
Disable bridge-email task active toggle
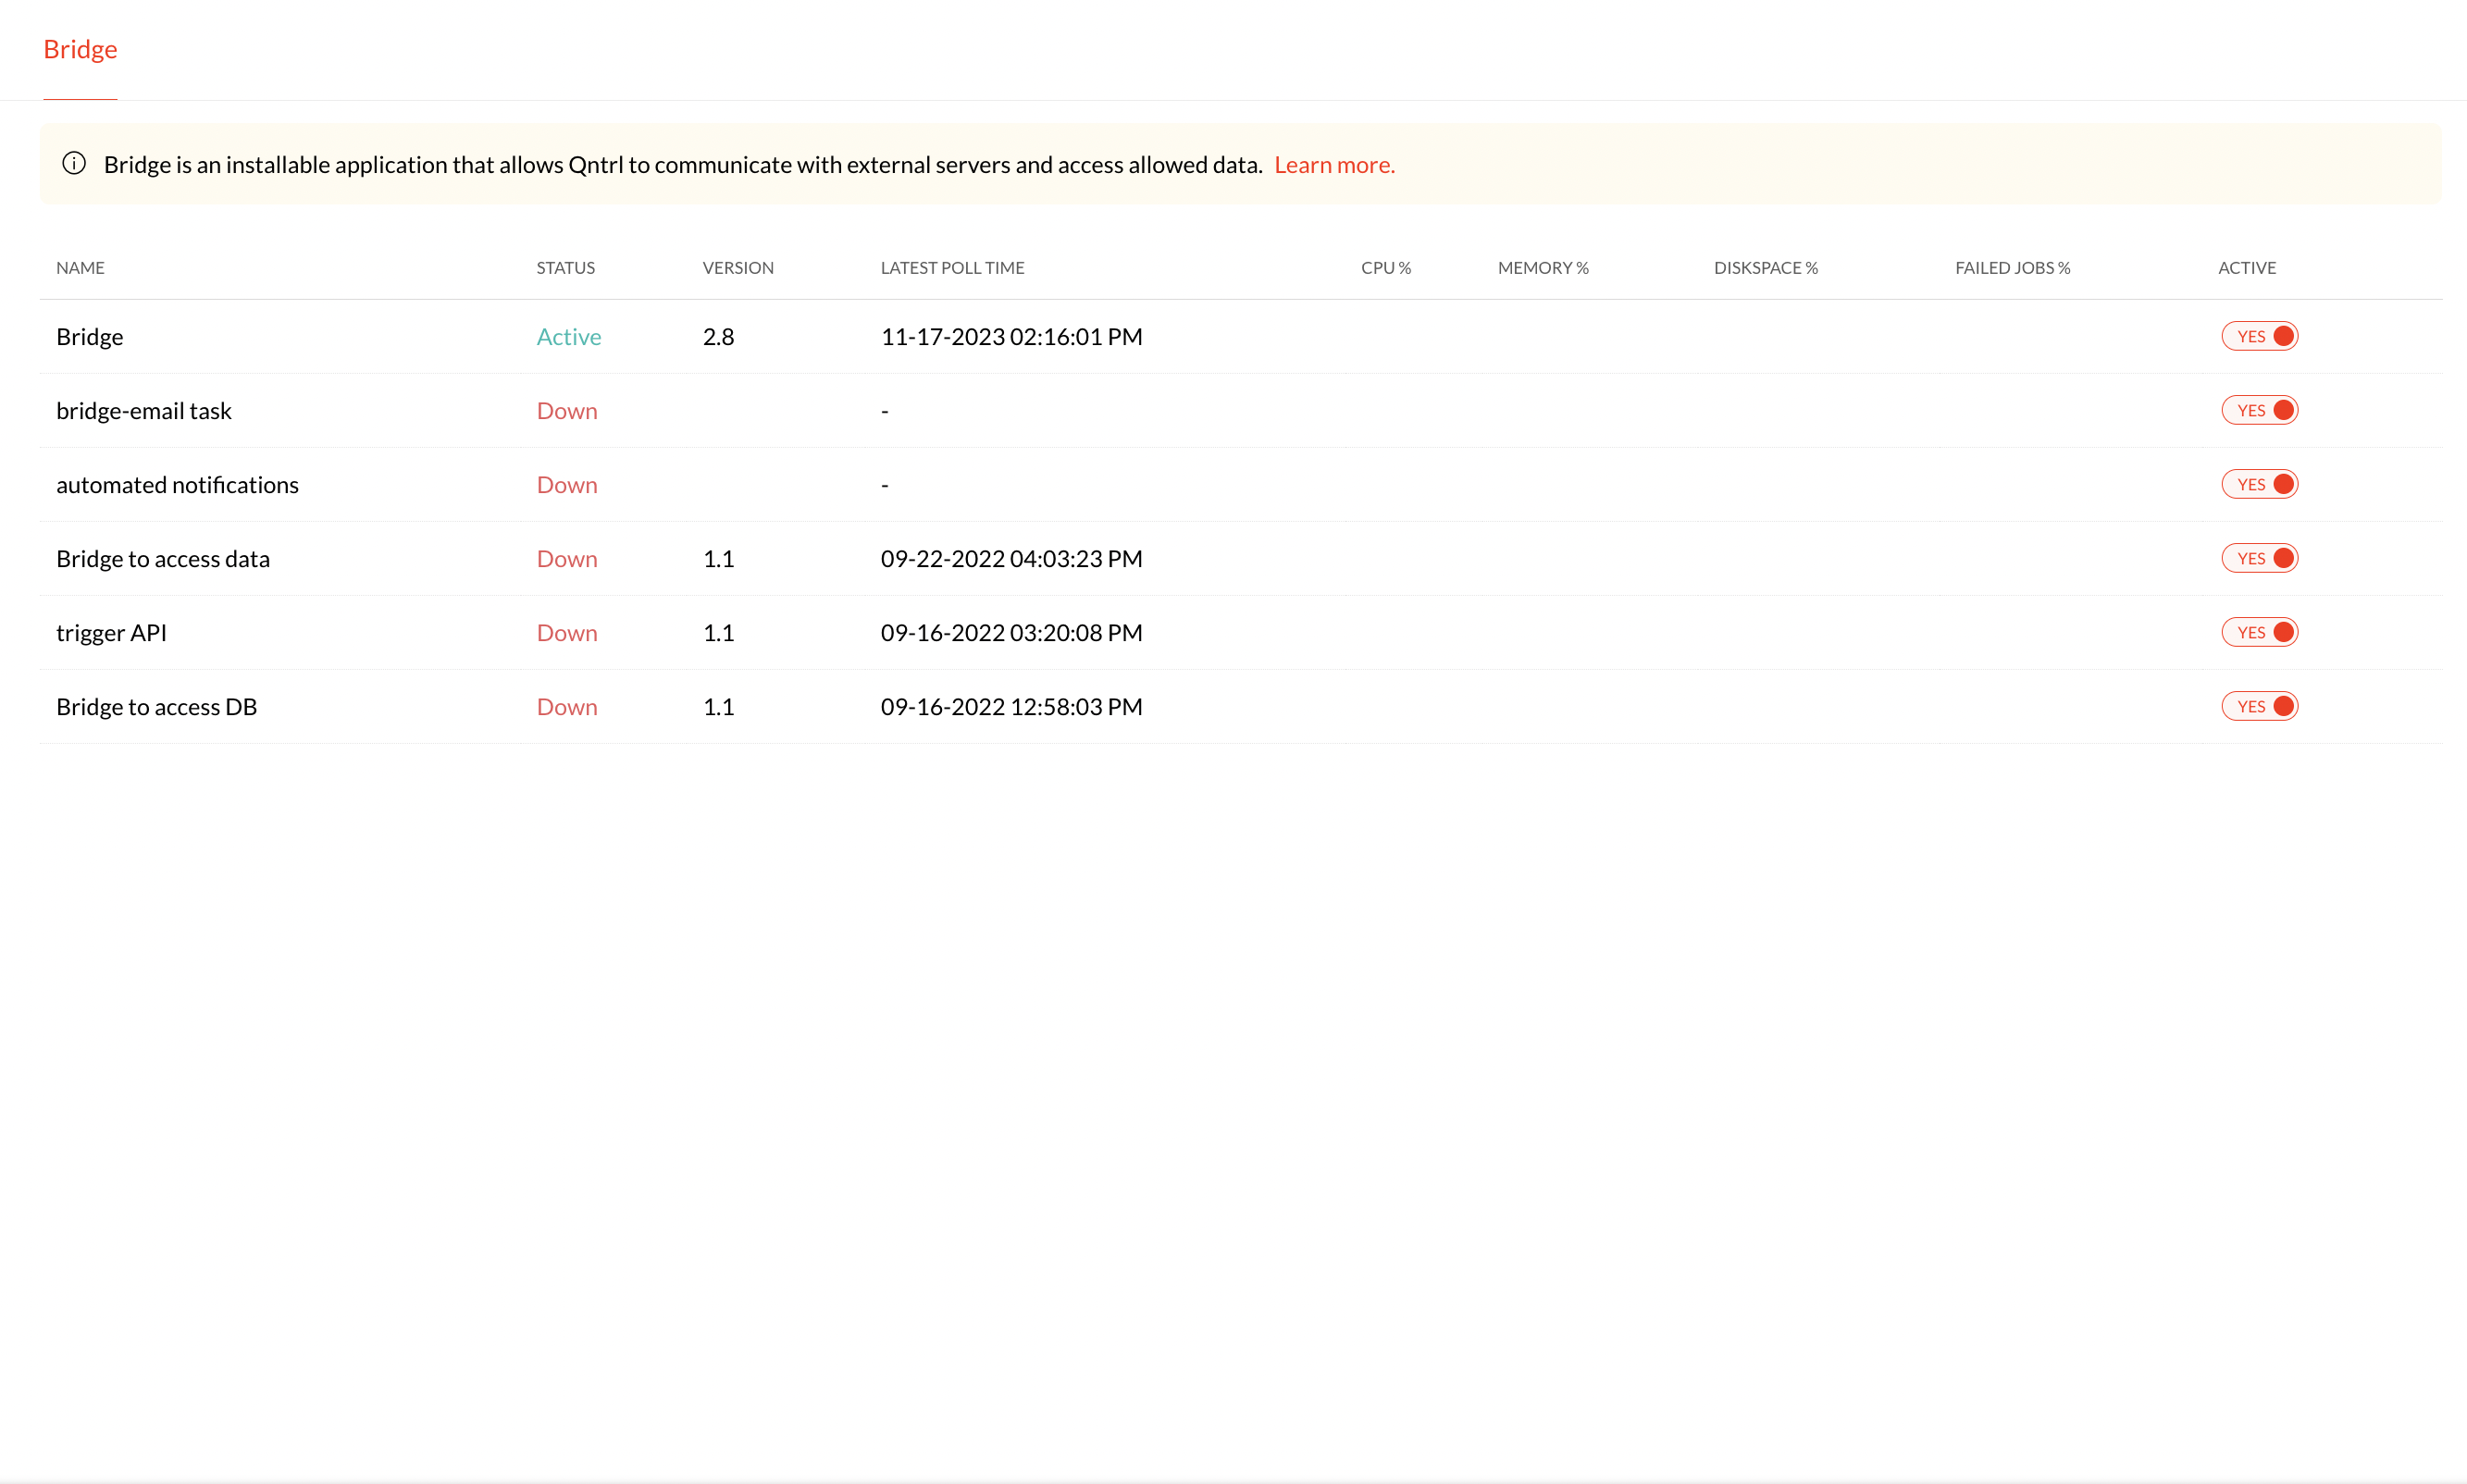[2259, 411]
